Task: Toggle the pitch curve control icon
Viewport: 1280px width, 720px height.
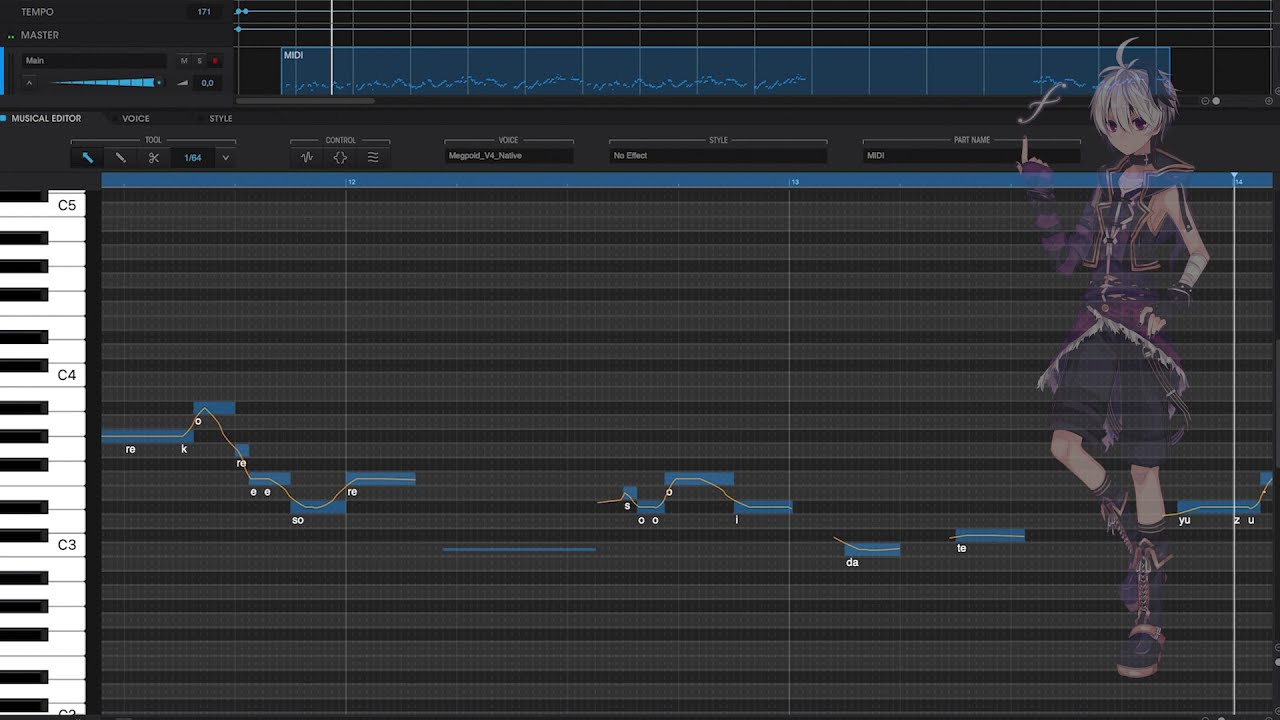Action: (x=307, y=157)
